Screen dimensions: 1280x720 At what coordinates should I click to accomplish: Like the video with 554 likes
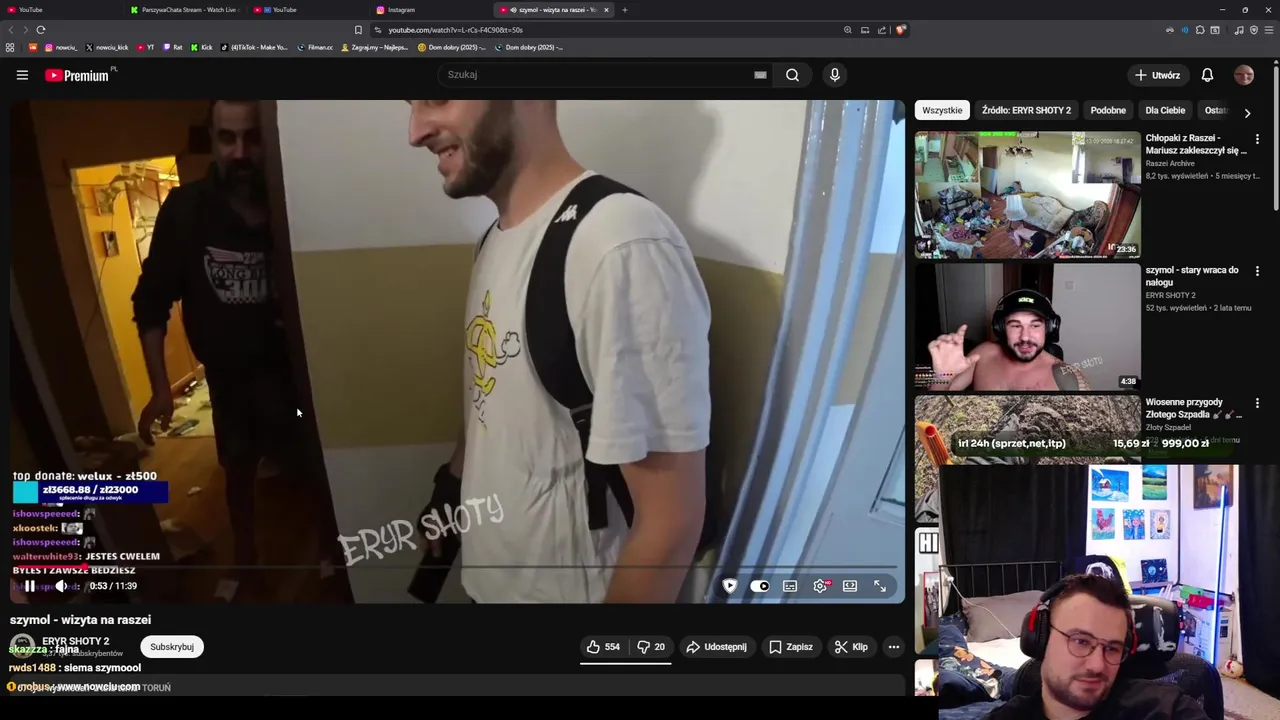(603, 647)
